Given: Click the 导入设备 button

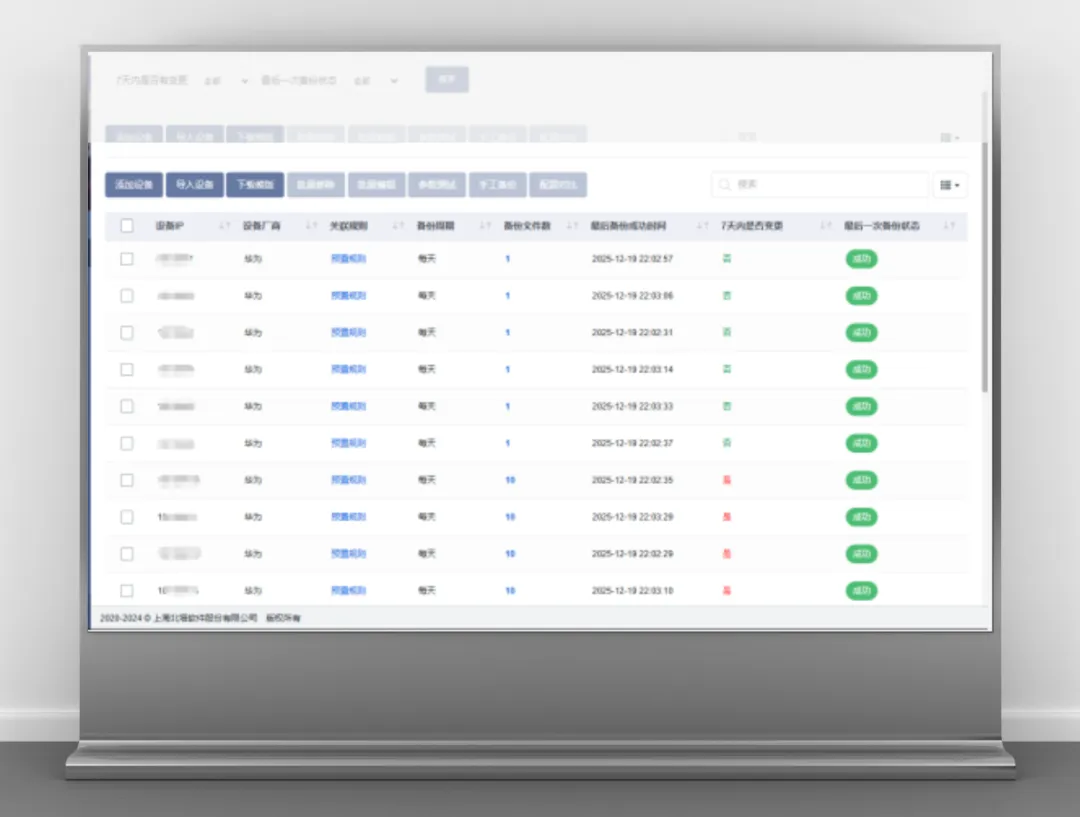Looking at the screenshot, I should click(x=194, y=185).
